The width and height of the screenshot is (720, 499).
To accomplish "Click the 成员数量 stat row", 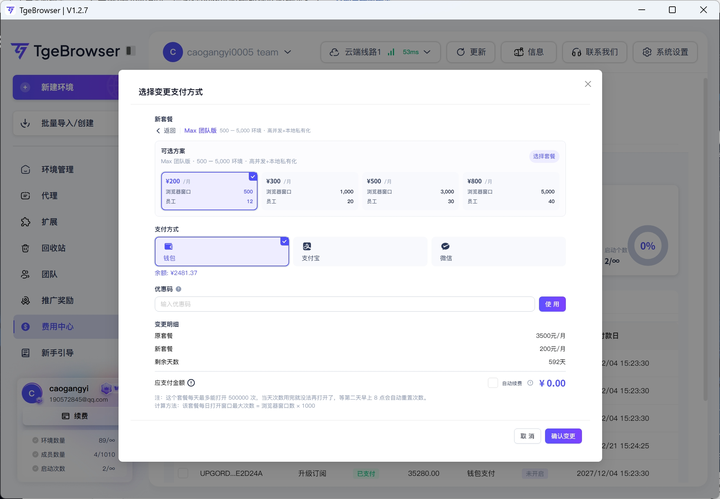I will coord(74,454).
